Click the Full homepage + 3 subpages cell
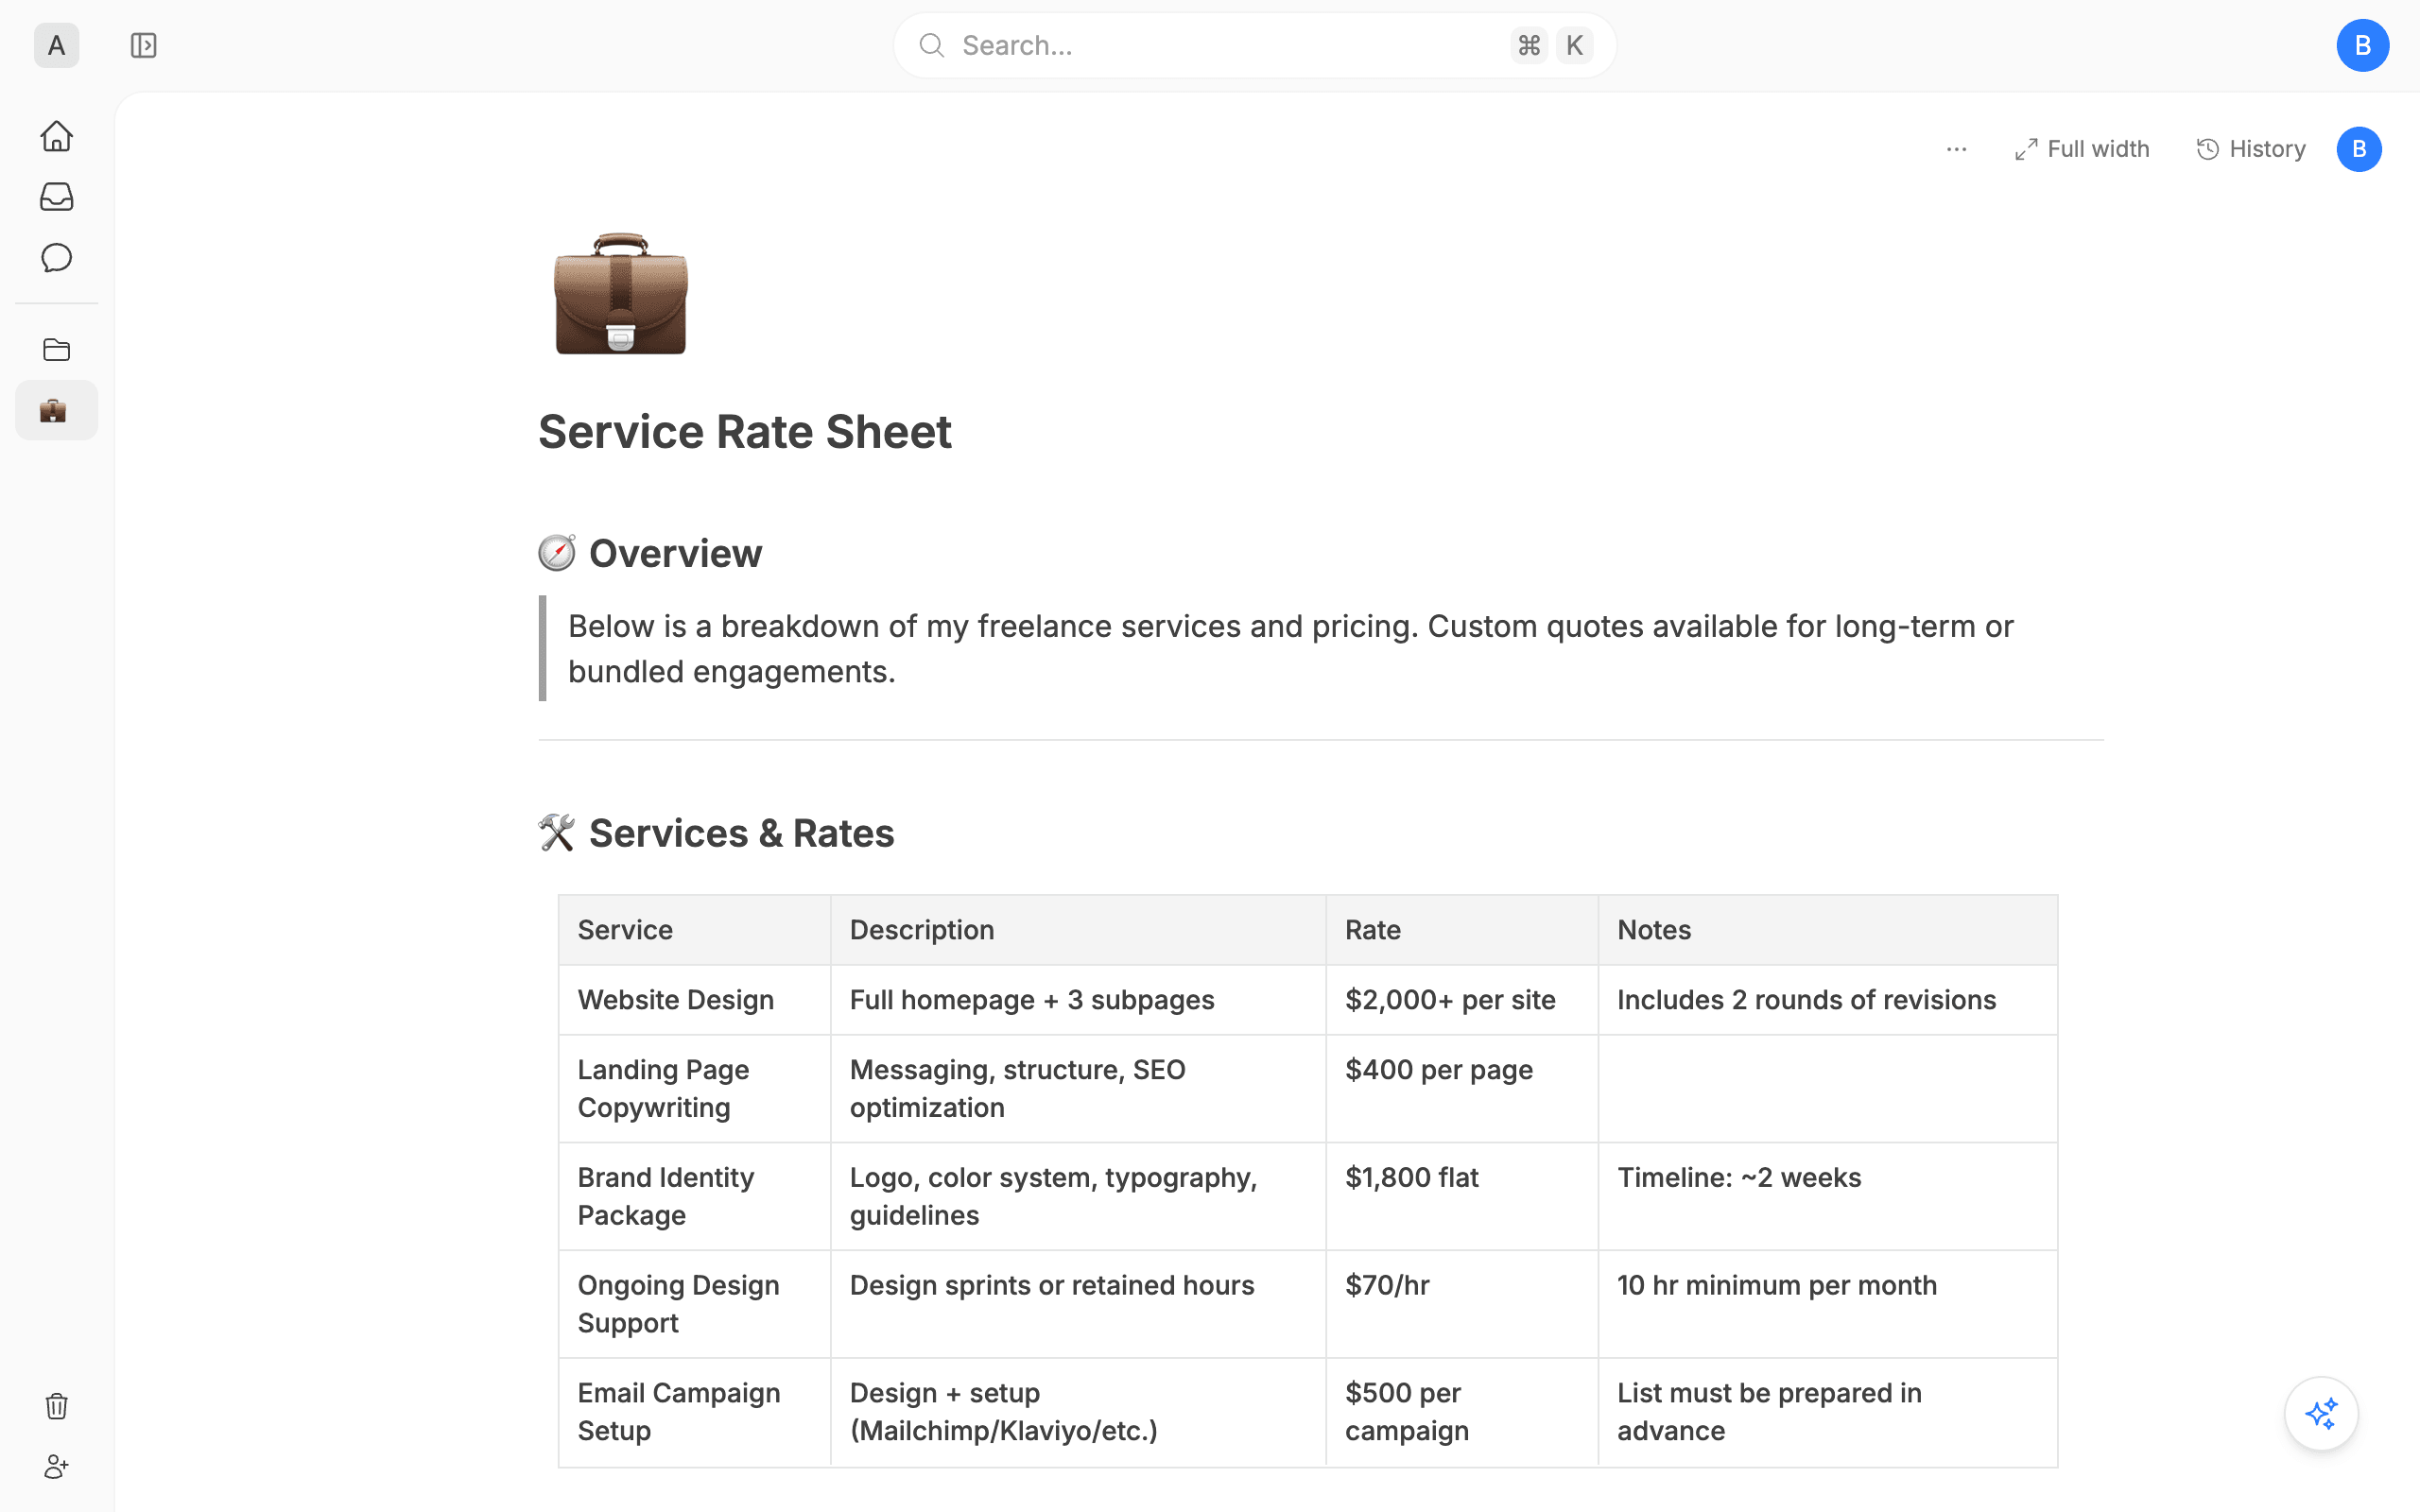The width and height of the screenshot is (2420, 1512). pyautogui.click(x=1078, y=1000)
